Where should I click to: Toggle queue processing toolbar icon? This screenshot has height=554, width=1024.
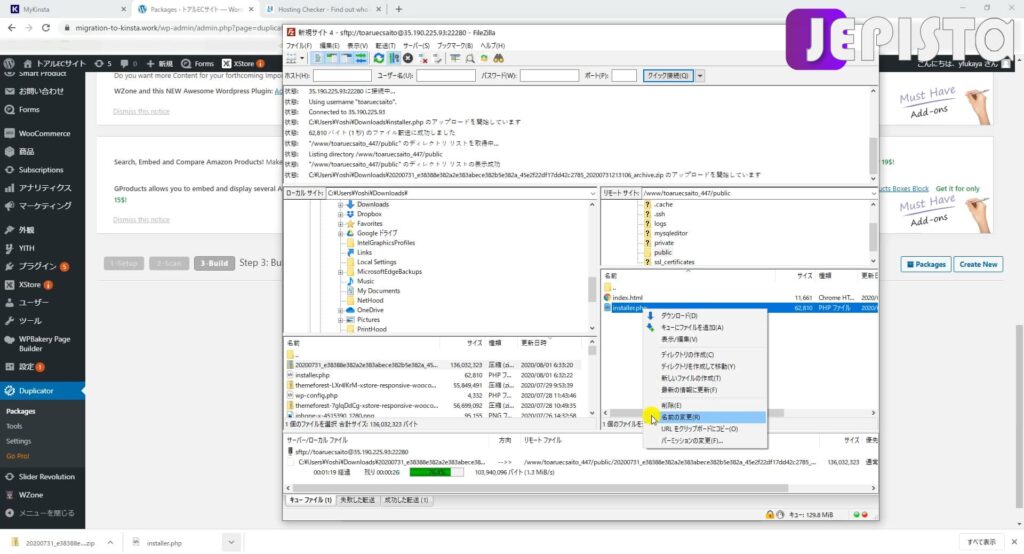394,59
